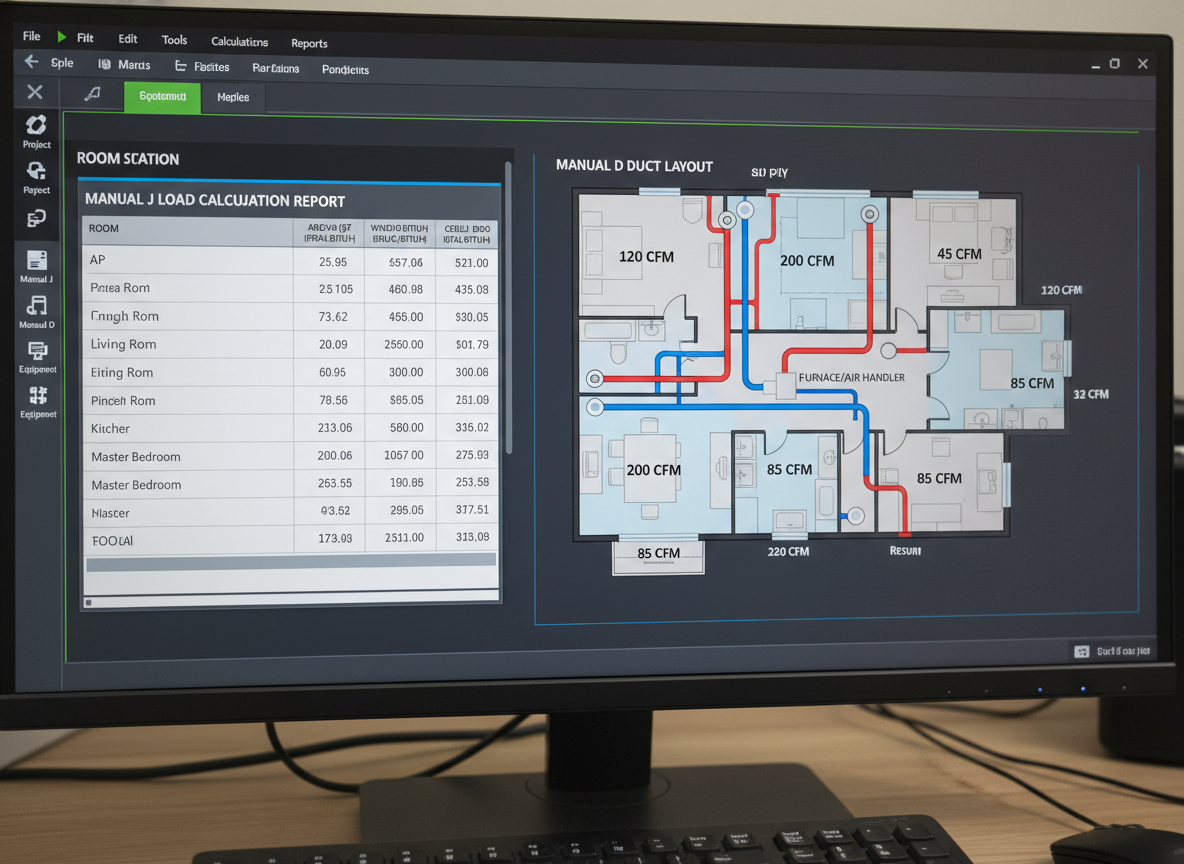The width and height of the screenshot is (1184, 864).
Task: Select the AP room row
Action: click(x=290, y=261)
